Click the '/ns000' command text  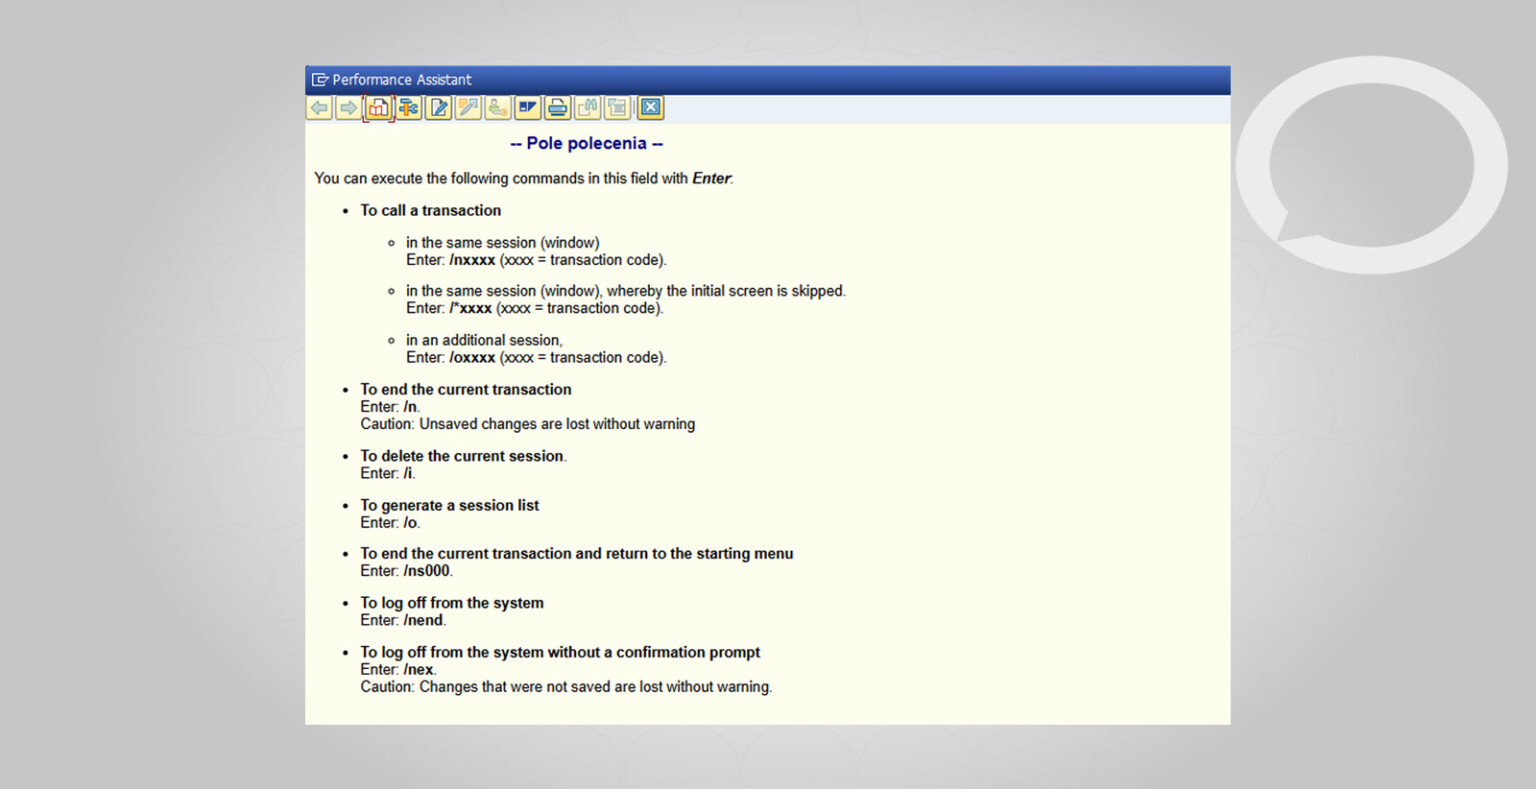coord(427,571)
